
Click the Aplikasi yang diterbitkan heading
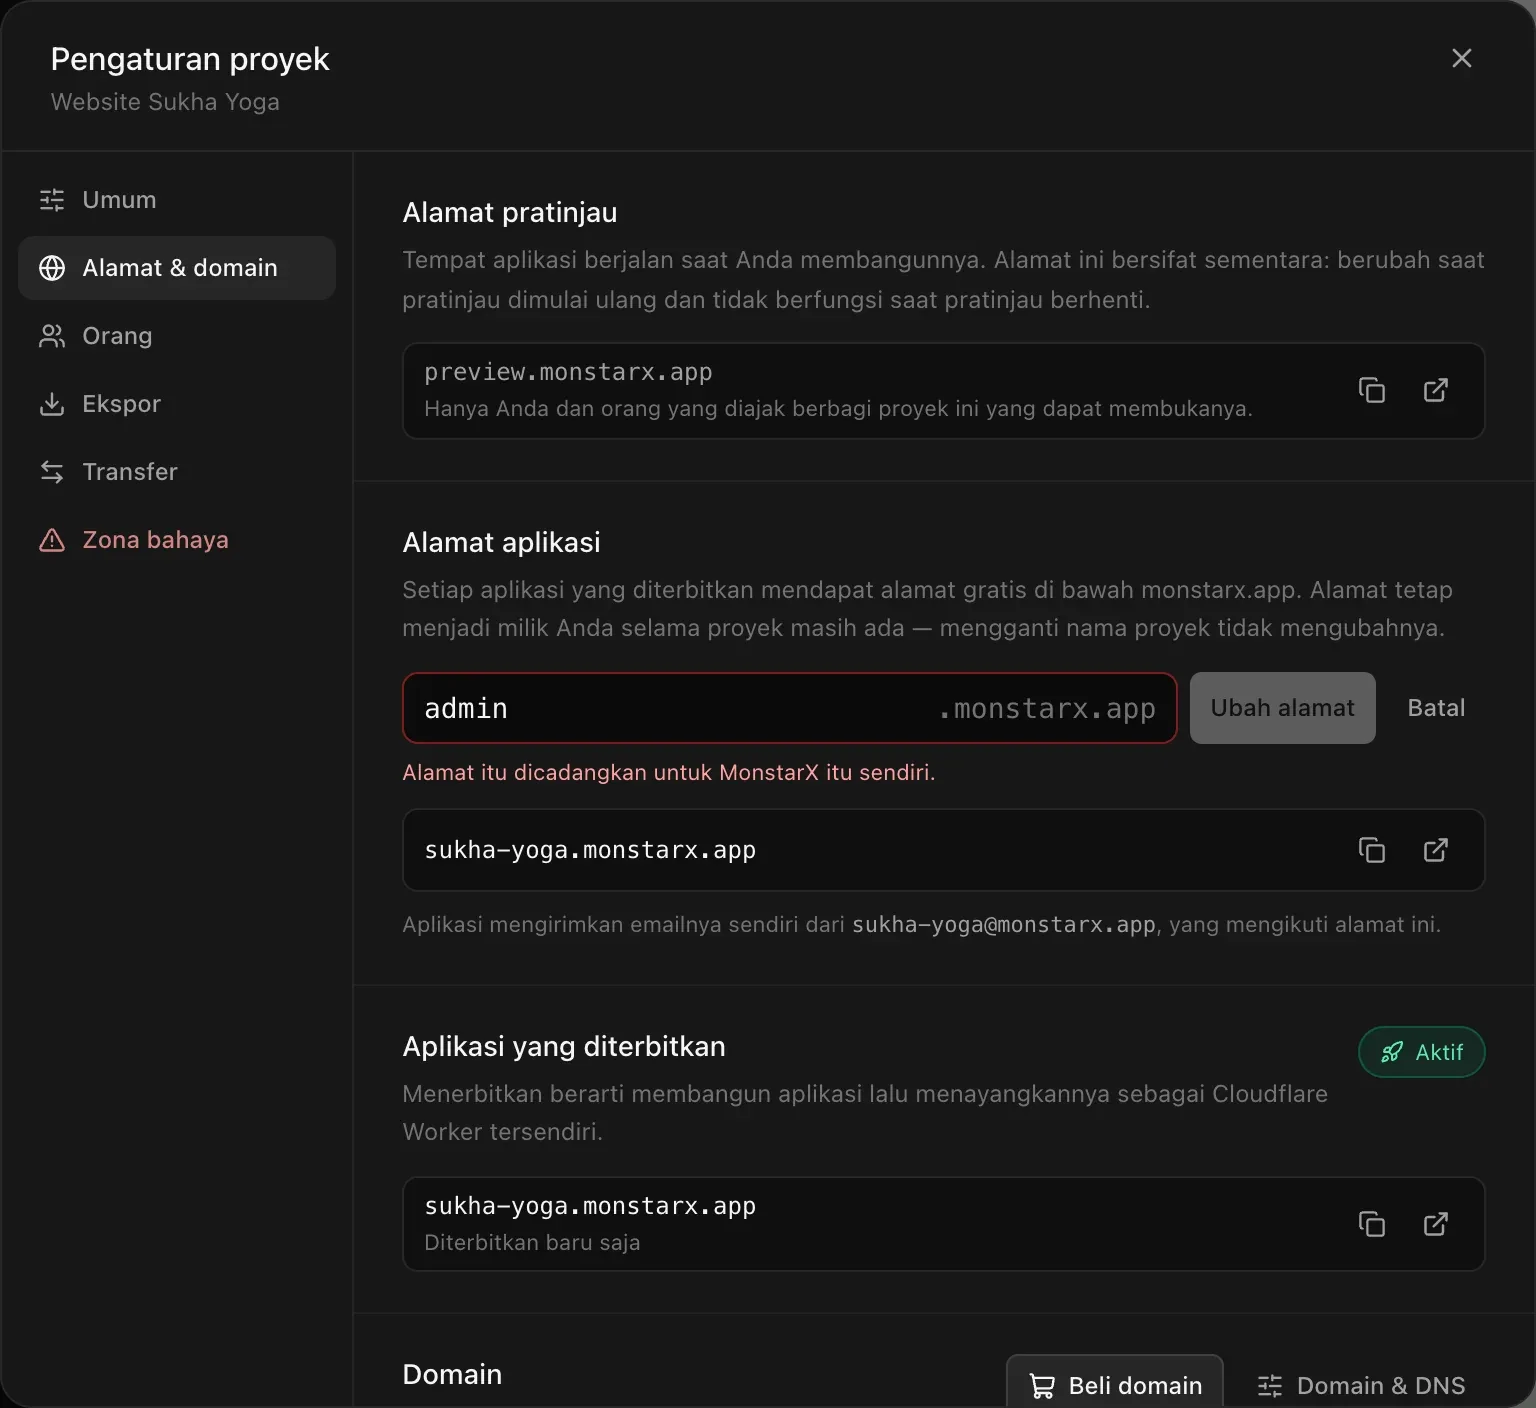pos(564,1047)
